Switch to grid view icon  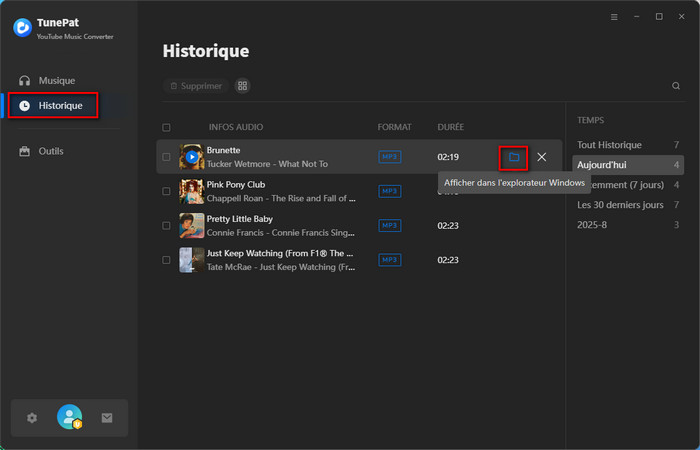click(x=242, y=86)
